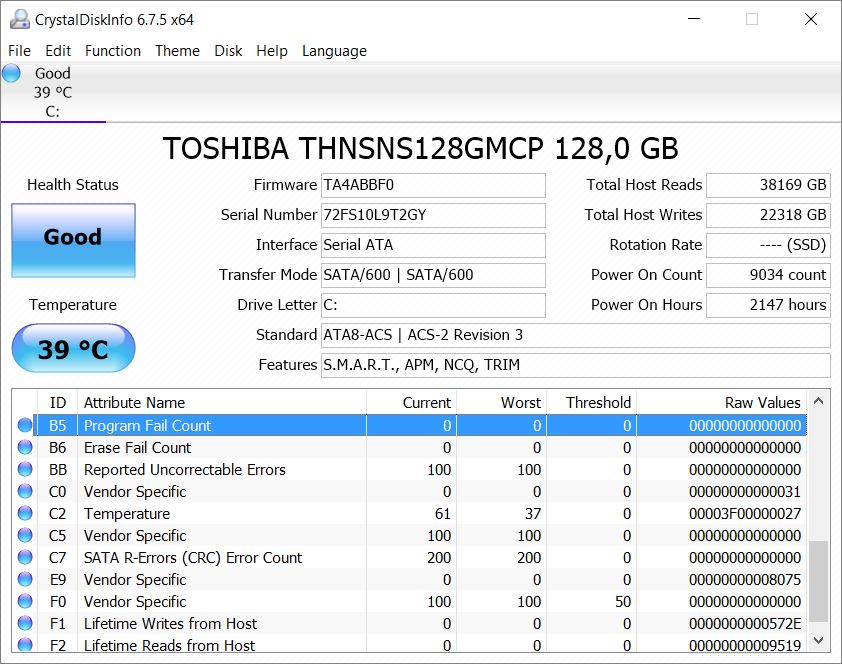Select the Program Fail Count row
This screenshot has width=842, height=664.
click(x=411, y=425)
